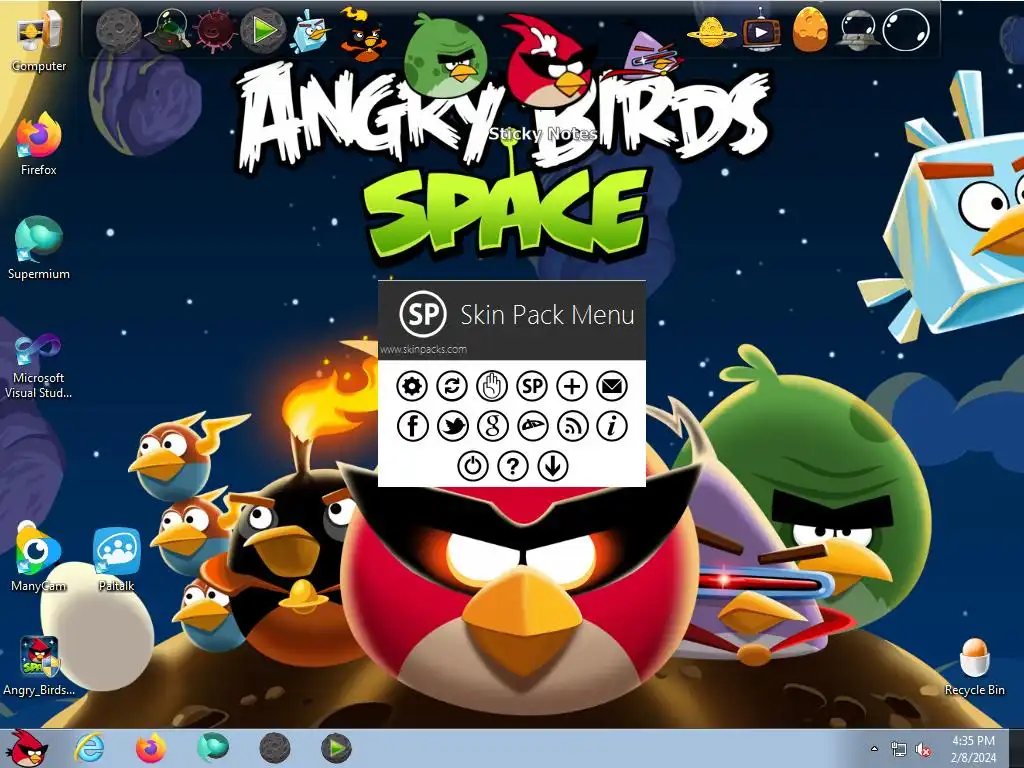Open the Facebook icon in Skin Pack Menu
The width and height of the screenshot is (1024, 768).
pyautogui.click(x=413, y=426)
